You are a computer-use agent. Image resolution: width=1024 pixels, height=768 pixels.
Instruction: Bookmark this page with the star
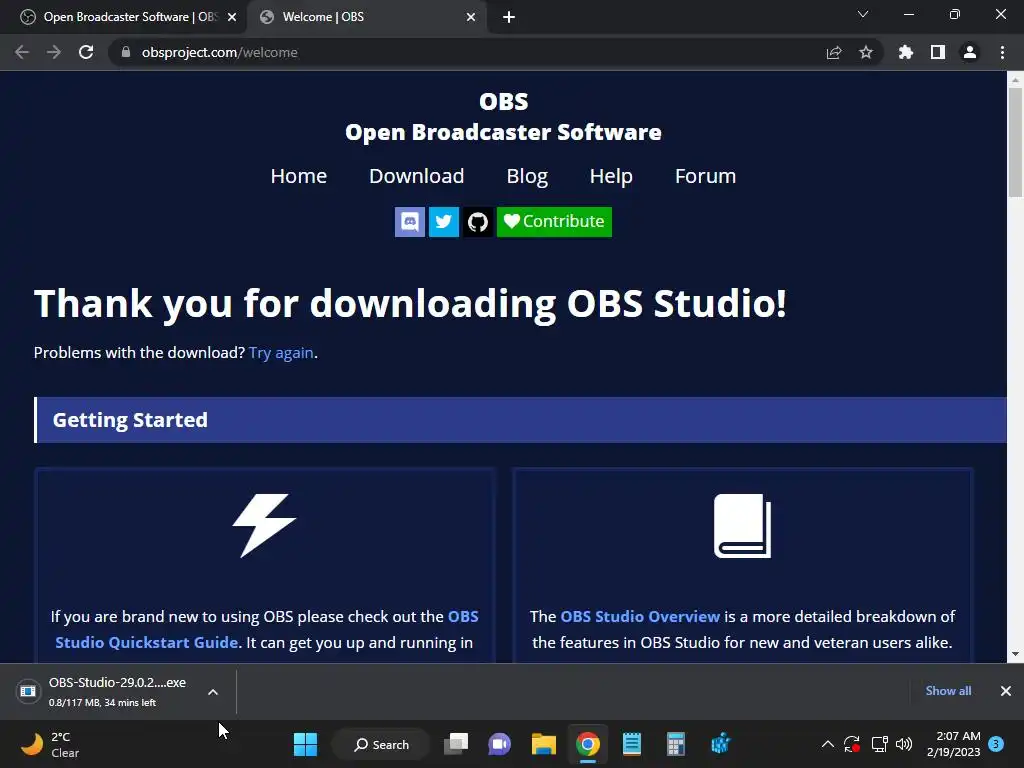tap(866, 52)
